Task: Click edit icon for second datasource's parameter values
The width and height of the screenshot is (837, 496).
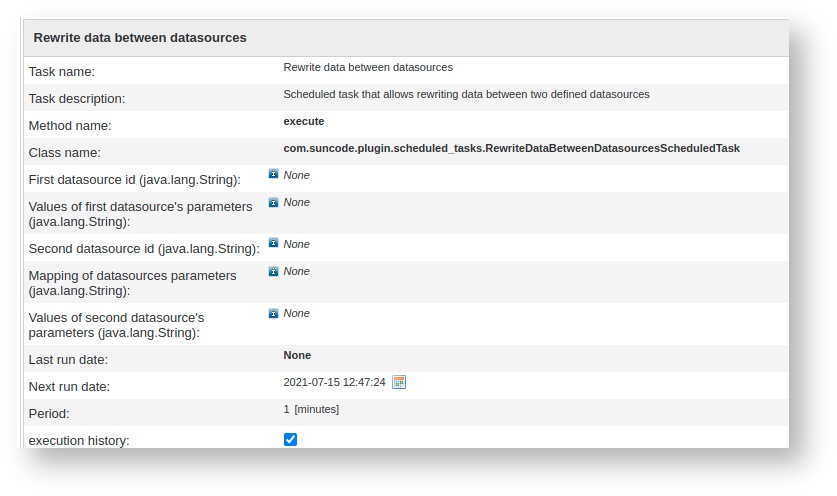Action: (273, 313)
